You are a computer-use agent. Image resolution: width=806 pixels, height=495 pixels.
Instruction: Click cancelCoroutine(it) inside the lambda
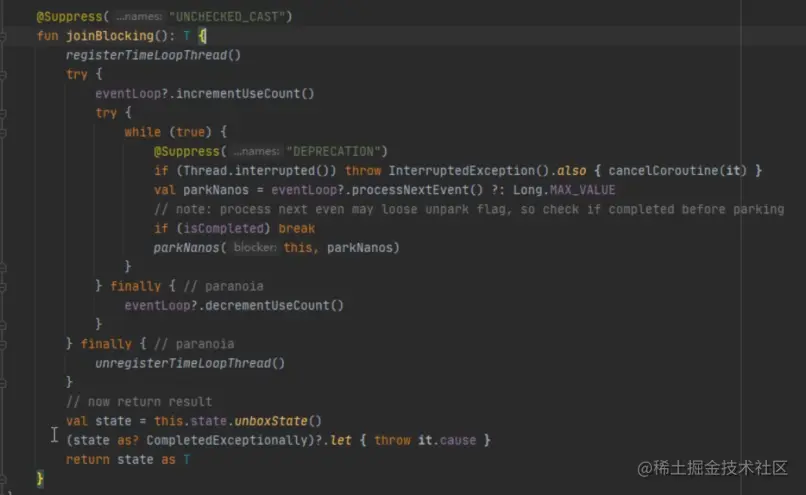coord(677,171)
